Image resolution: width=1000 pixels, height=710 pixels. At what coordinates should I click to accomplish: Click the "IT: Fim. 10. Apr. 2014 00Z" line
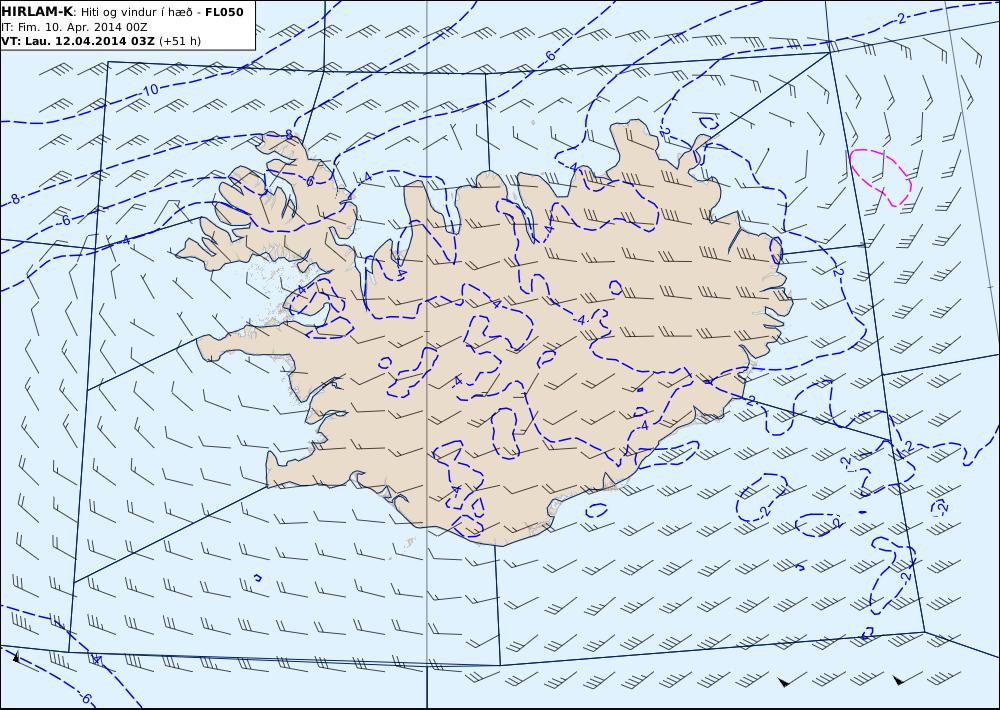click(x=74, y=27)
